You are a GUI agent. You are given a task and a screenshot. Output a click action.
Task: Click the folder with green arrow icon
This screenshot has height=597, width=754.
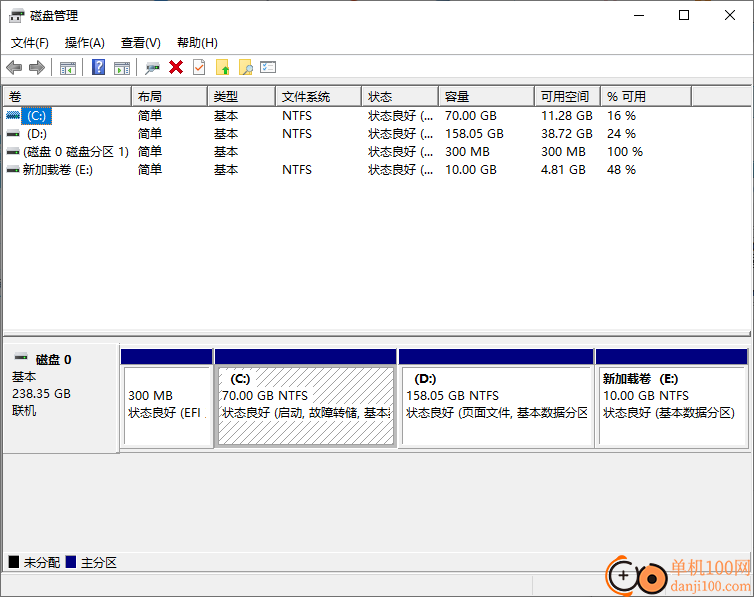[223, 67]
